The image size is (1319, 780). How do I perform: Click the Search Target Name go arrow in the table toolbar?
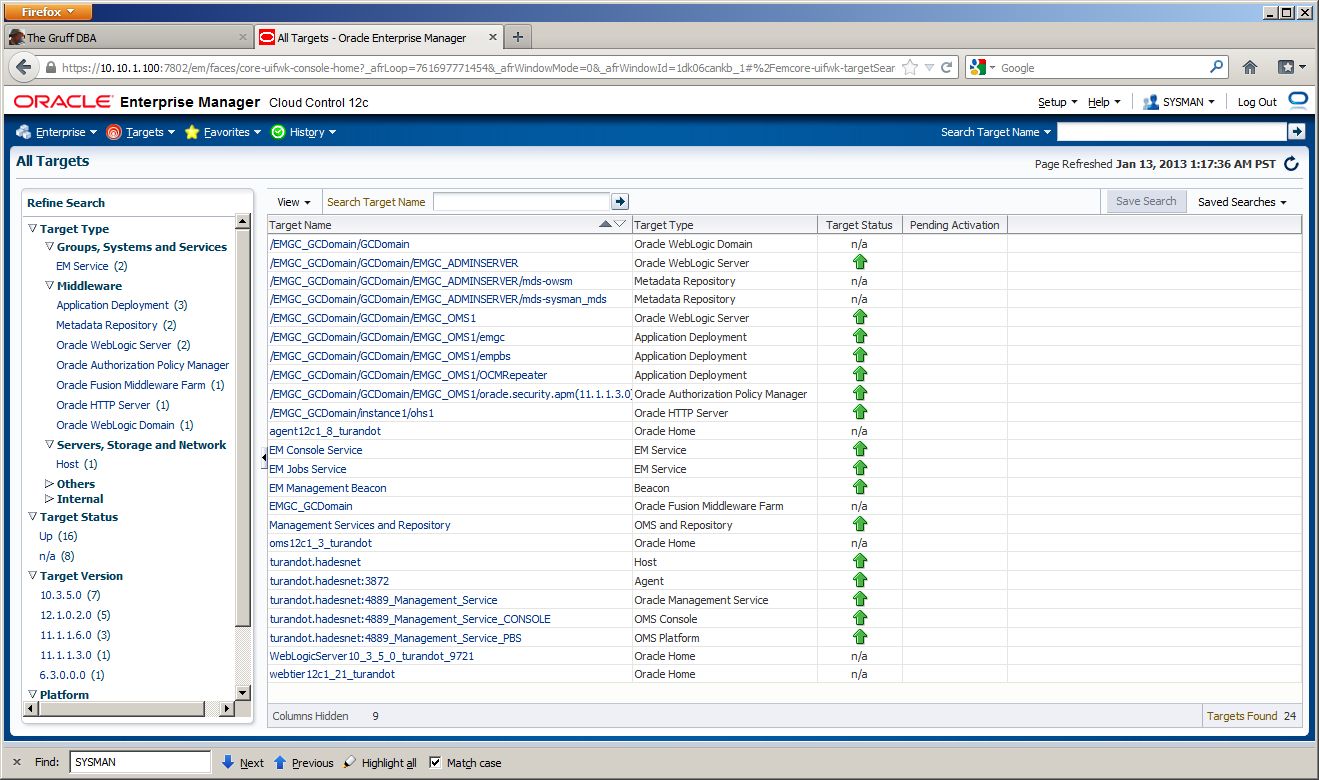(620, 202)
